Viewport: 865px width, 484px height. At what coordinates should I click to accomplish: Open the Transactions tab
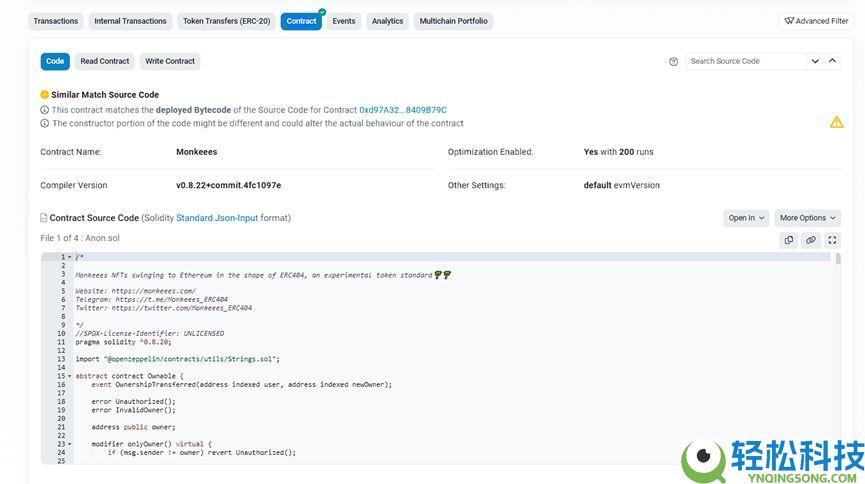coord(56,21)
